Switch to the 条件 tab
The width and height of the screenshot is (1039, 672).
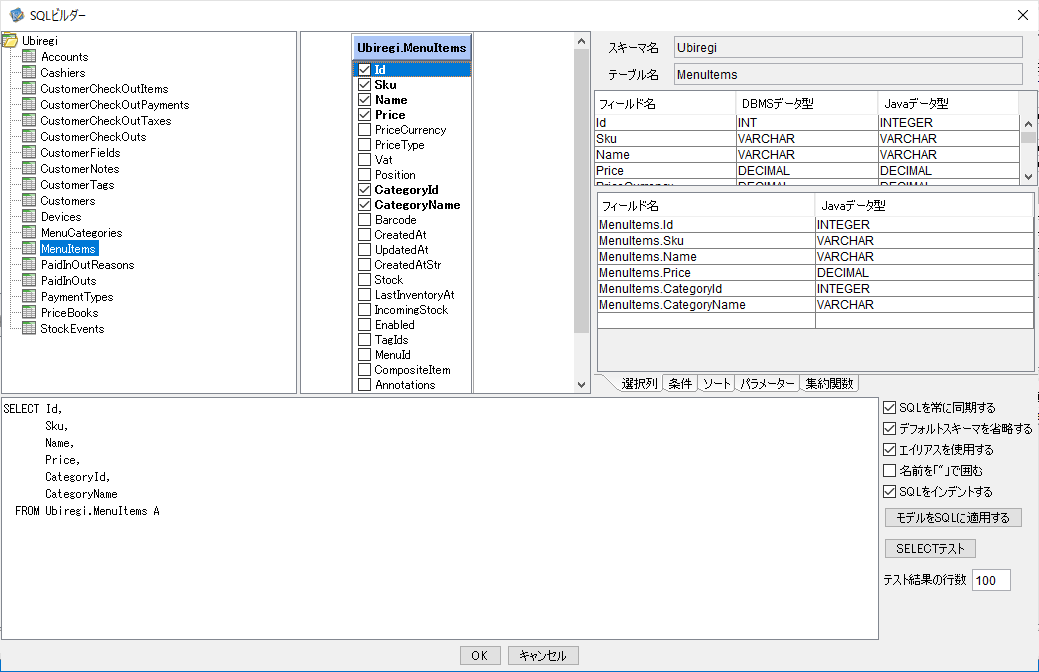click(680, 384)
